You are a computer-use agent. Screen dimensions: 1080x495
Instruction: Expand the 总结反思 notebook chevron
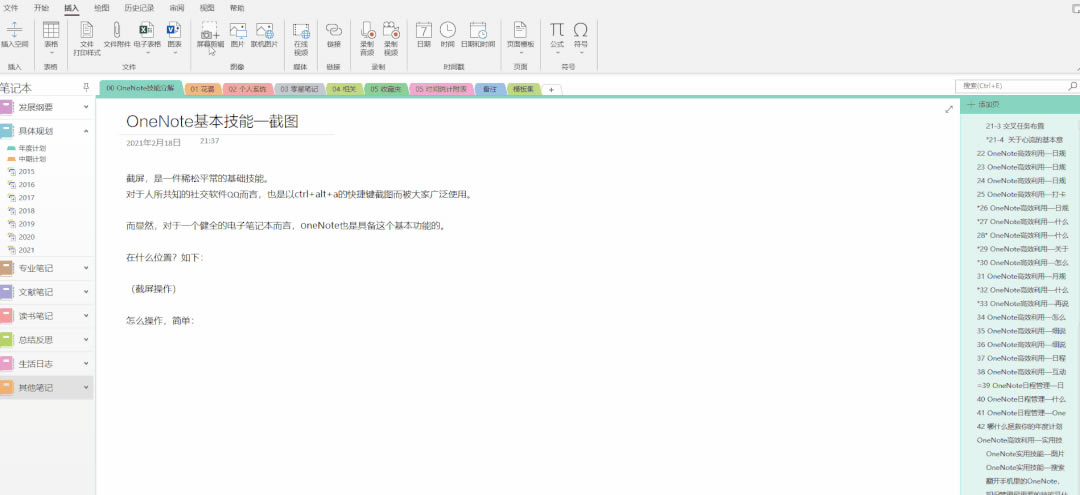(x=86, y=339)
